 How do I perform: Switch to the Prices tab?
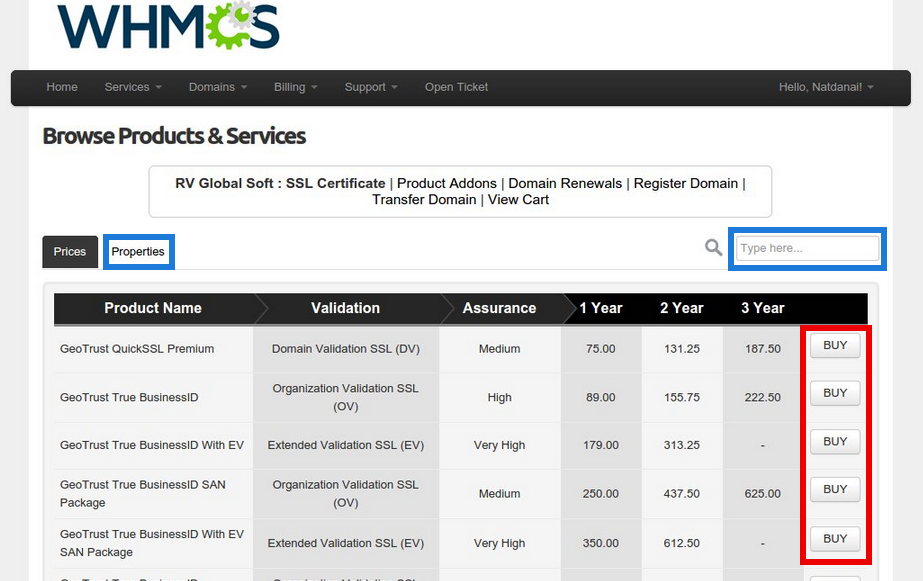click(x=70, y=252)
